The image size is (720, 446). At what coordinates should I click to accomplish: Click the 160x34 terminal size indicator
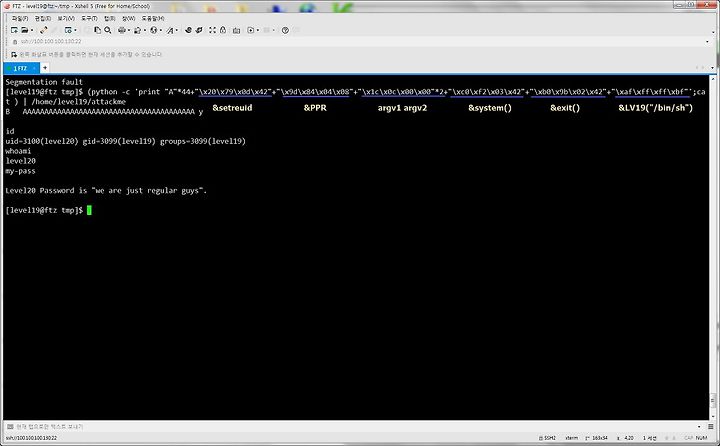click(x=596, y=438)
